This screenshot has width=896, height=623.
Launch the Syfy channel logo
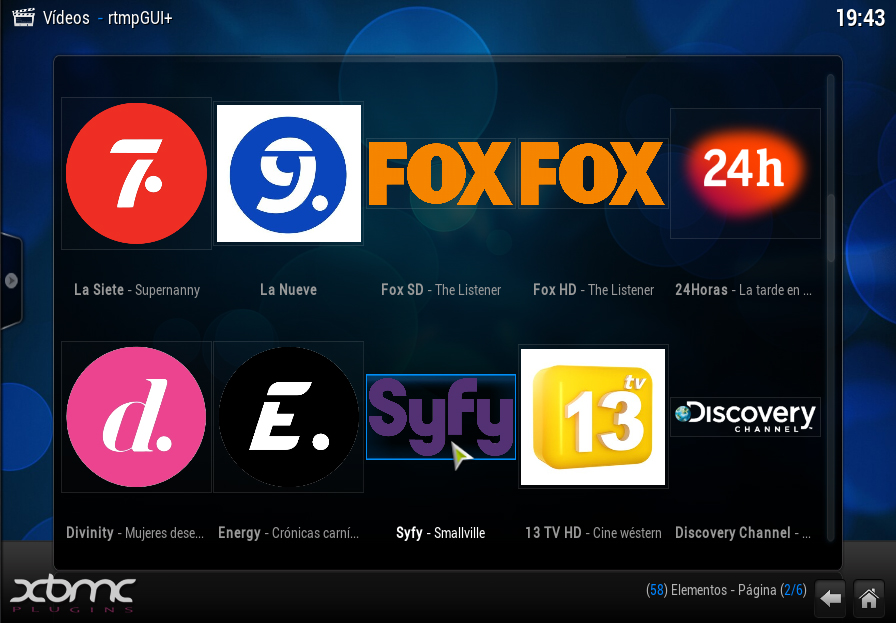tap(441, 417)
